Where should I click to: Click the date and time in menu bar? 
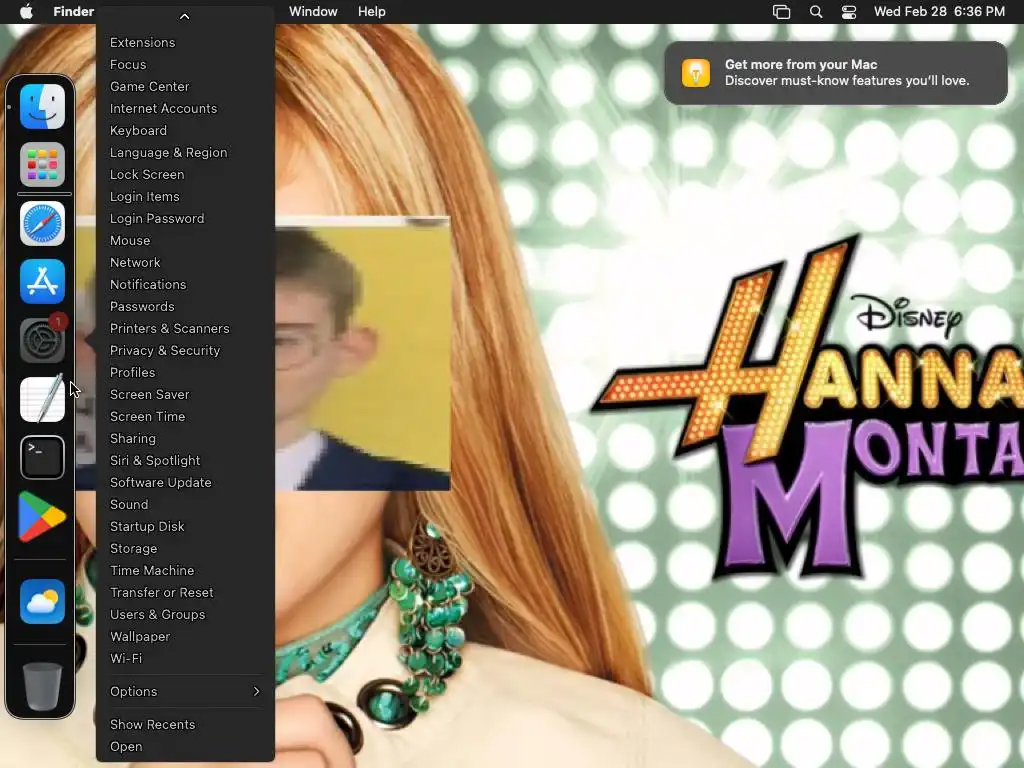point(939,12)
